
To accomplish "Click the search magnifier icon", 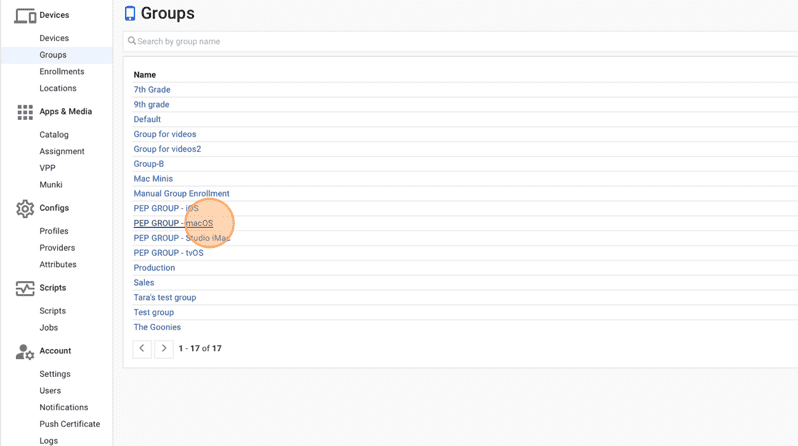I will point(132,41).
